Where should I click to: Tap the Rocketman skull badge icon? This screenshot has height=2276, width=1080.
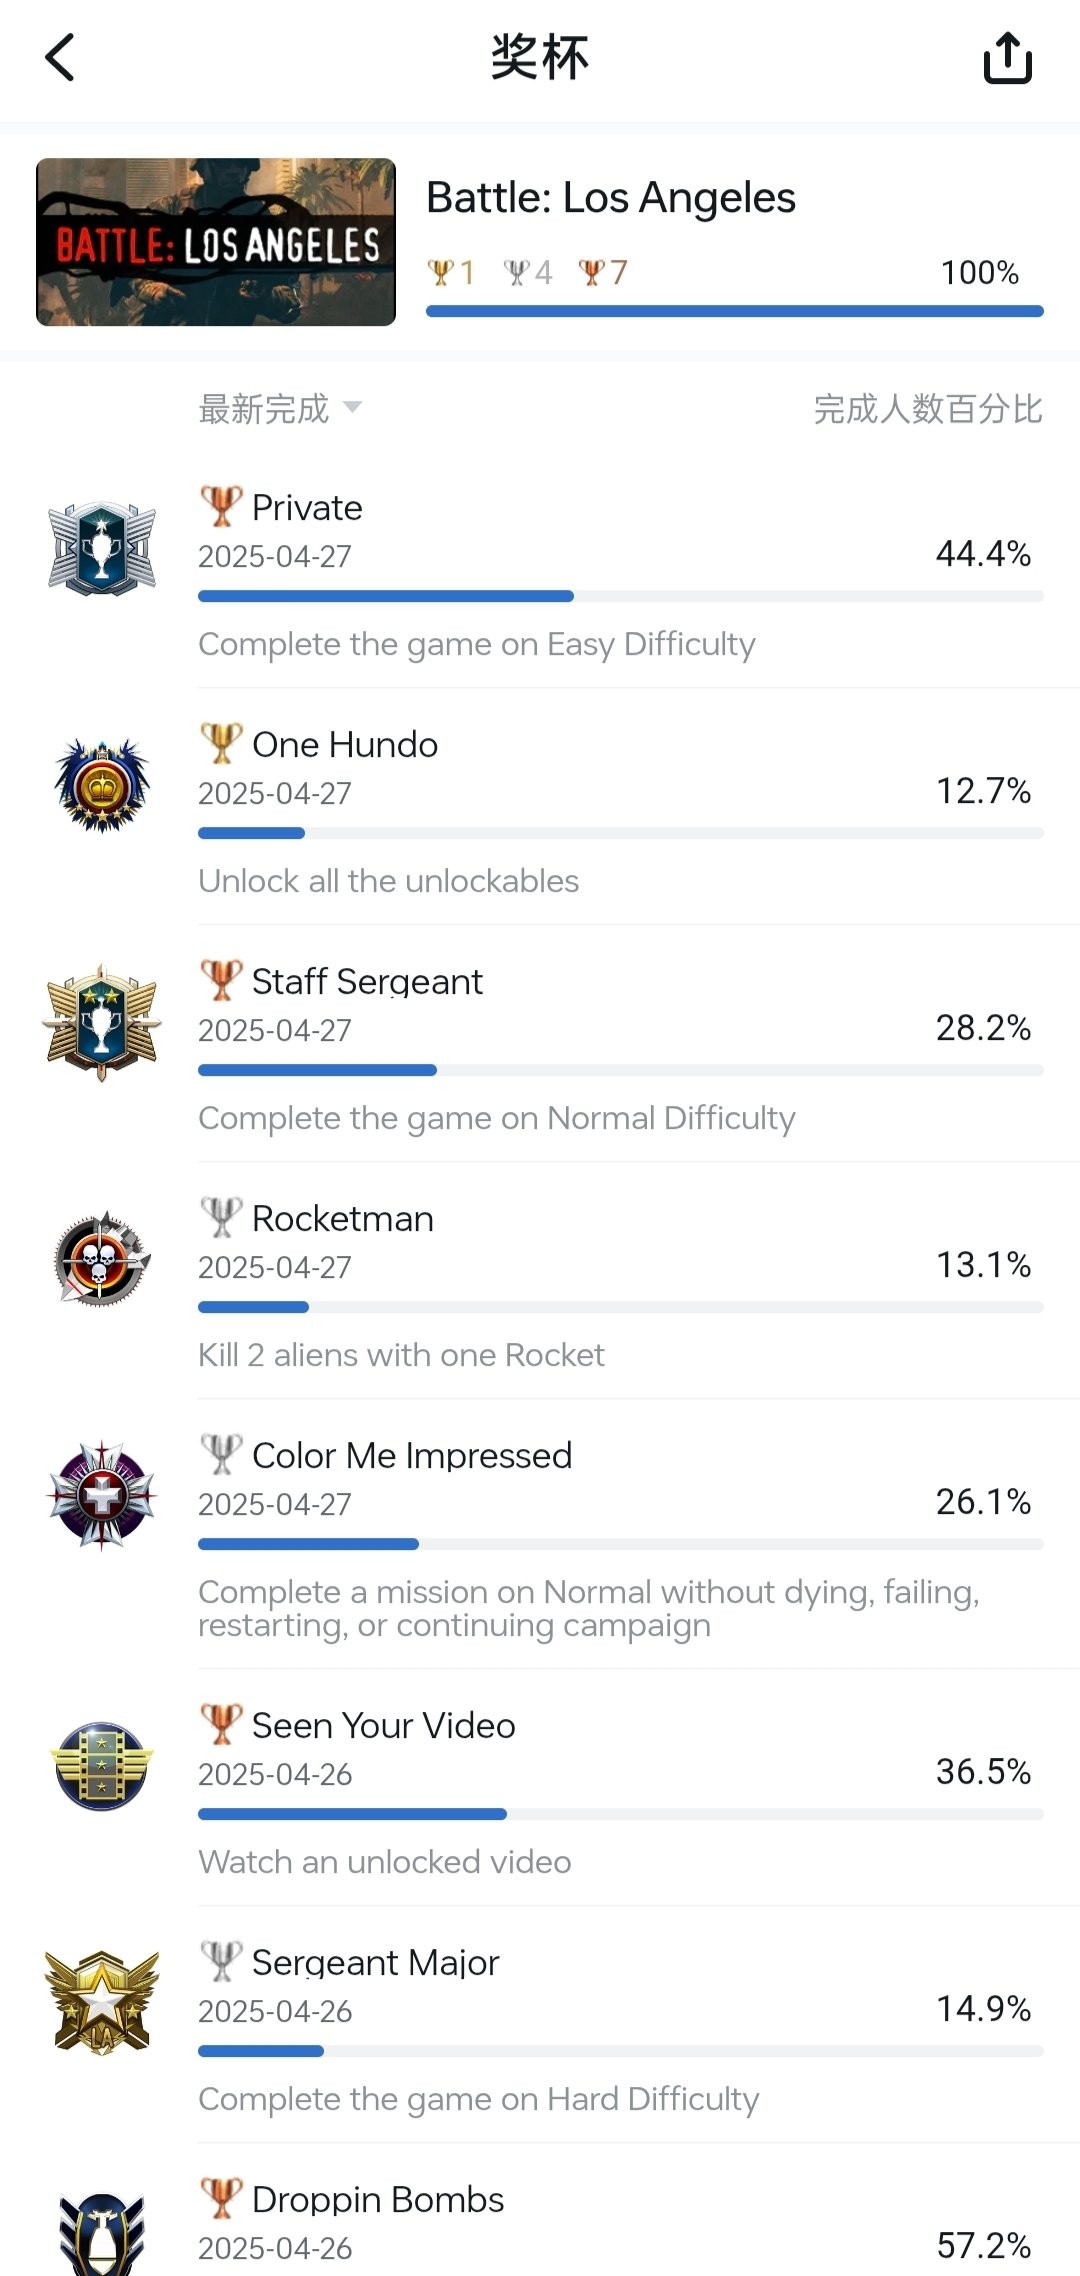102,1260
